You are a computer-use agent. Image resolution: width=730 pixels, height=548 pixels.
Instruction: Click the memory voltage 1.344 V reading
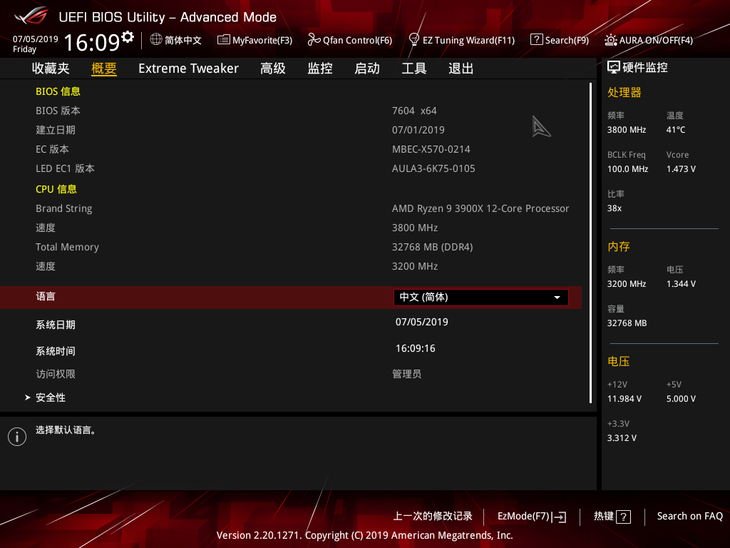(681, 284)
